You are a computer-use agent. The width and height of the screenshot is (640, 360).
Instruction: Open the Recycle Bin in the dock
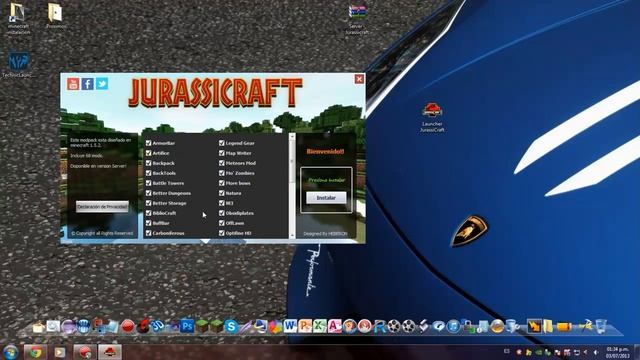[x=601, y=326]
